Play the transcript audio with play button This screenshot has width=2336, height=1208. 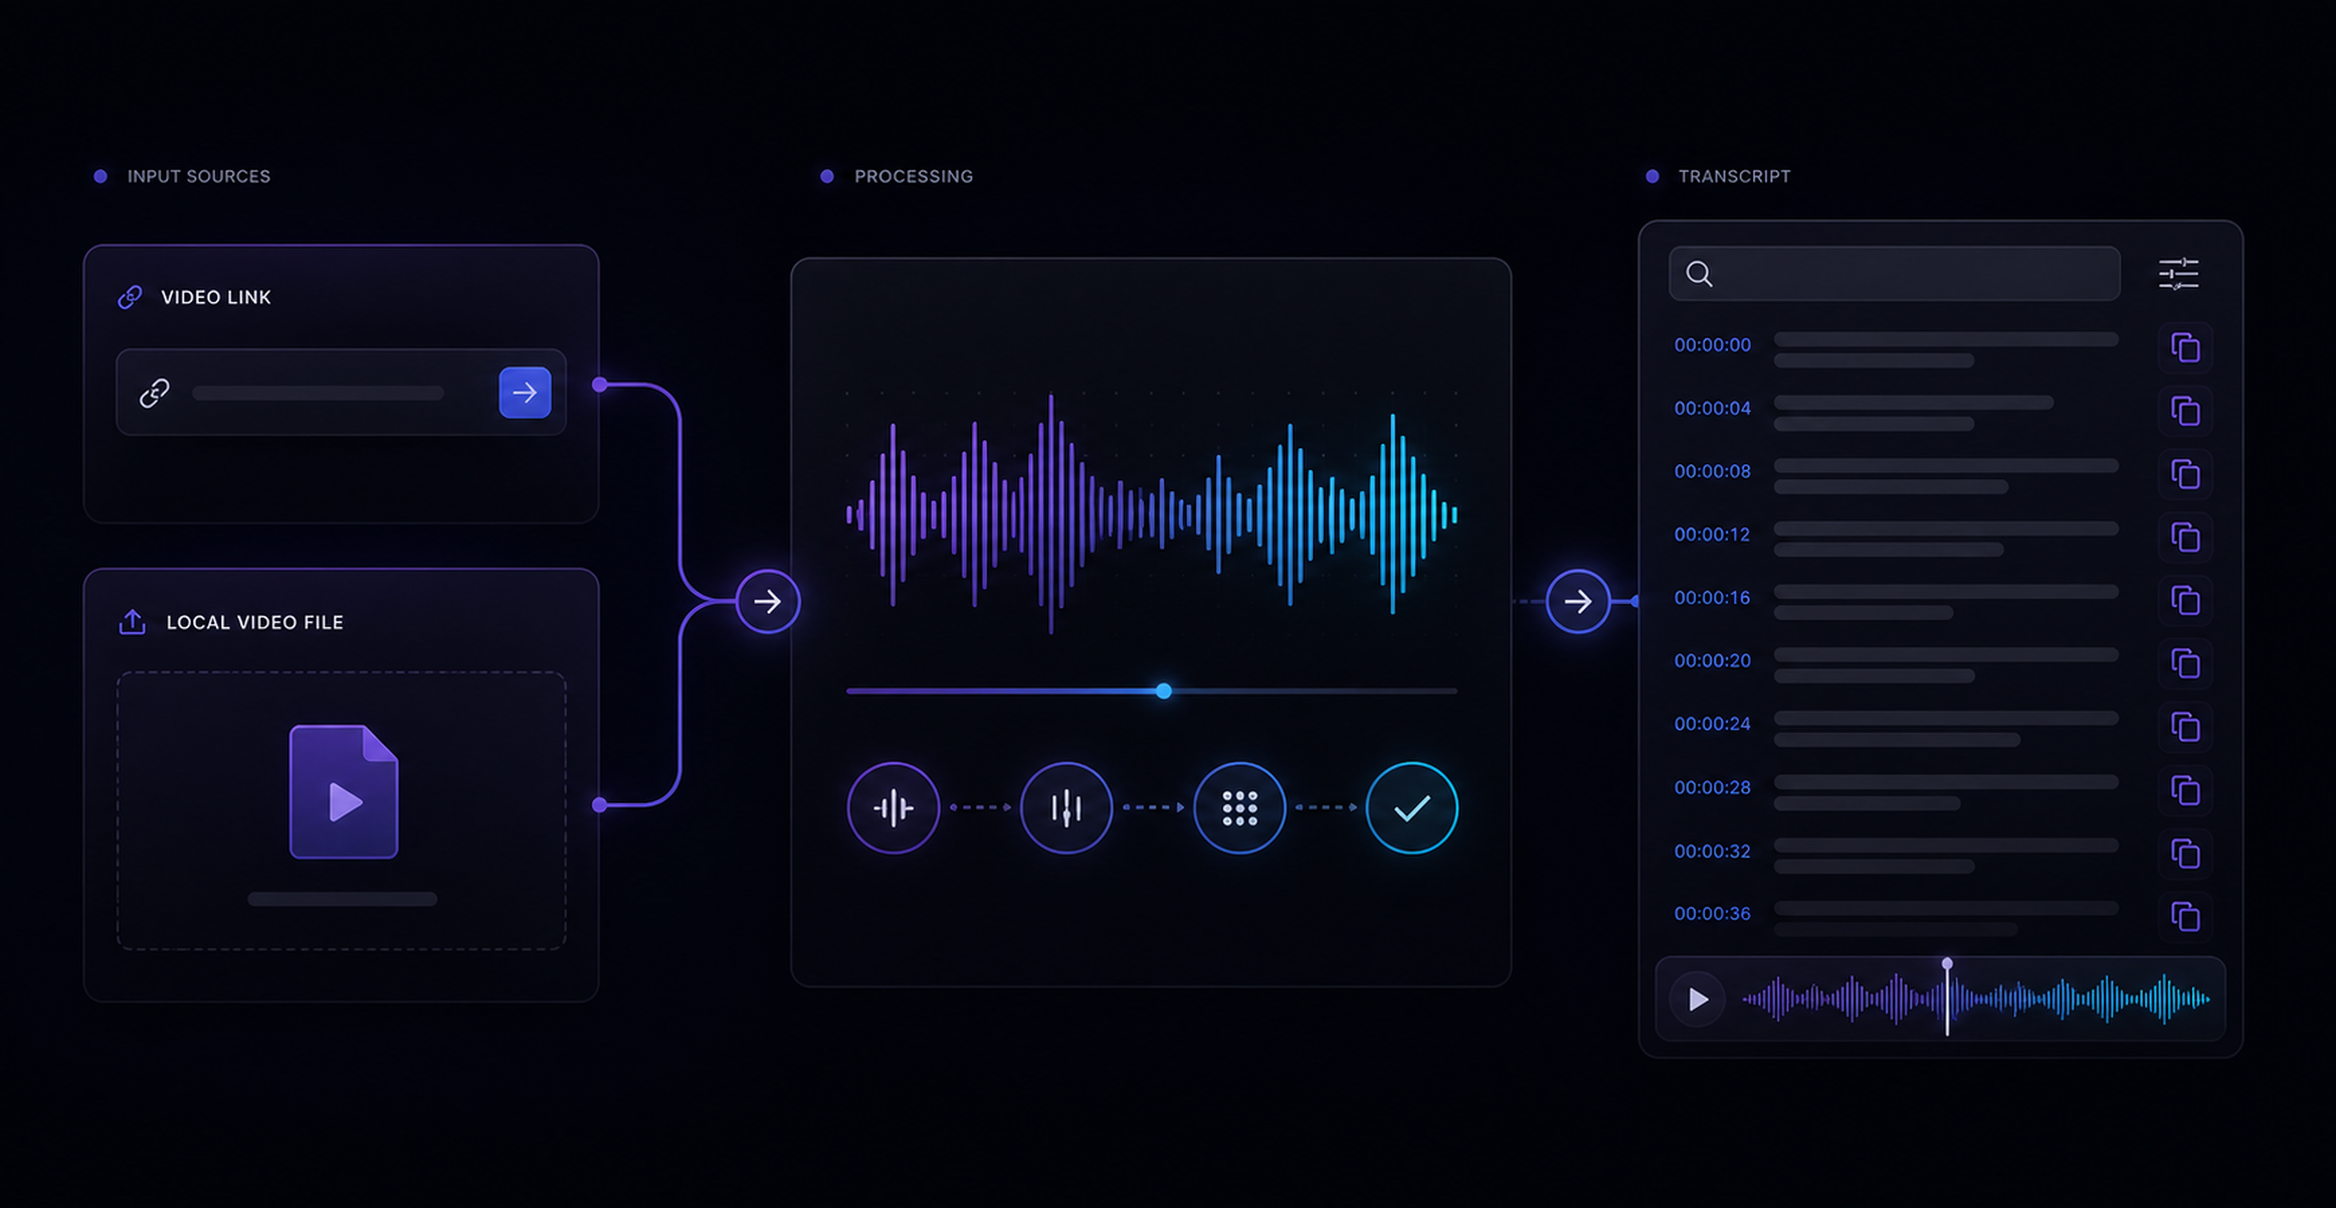pos(1698,999)
